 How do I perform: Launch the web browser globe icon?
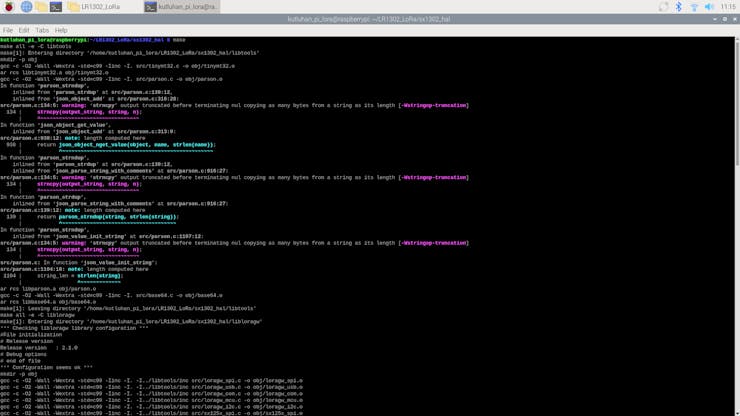(26, 7)
